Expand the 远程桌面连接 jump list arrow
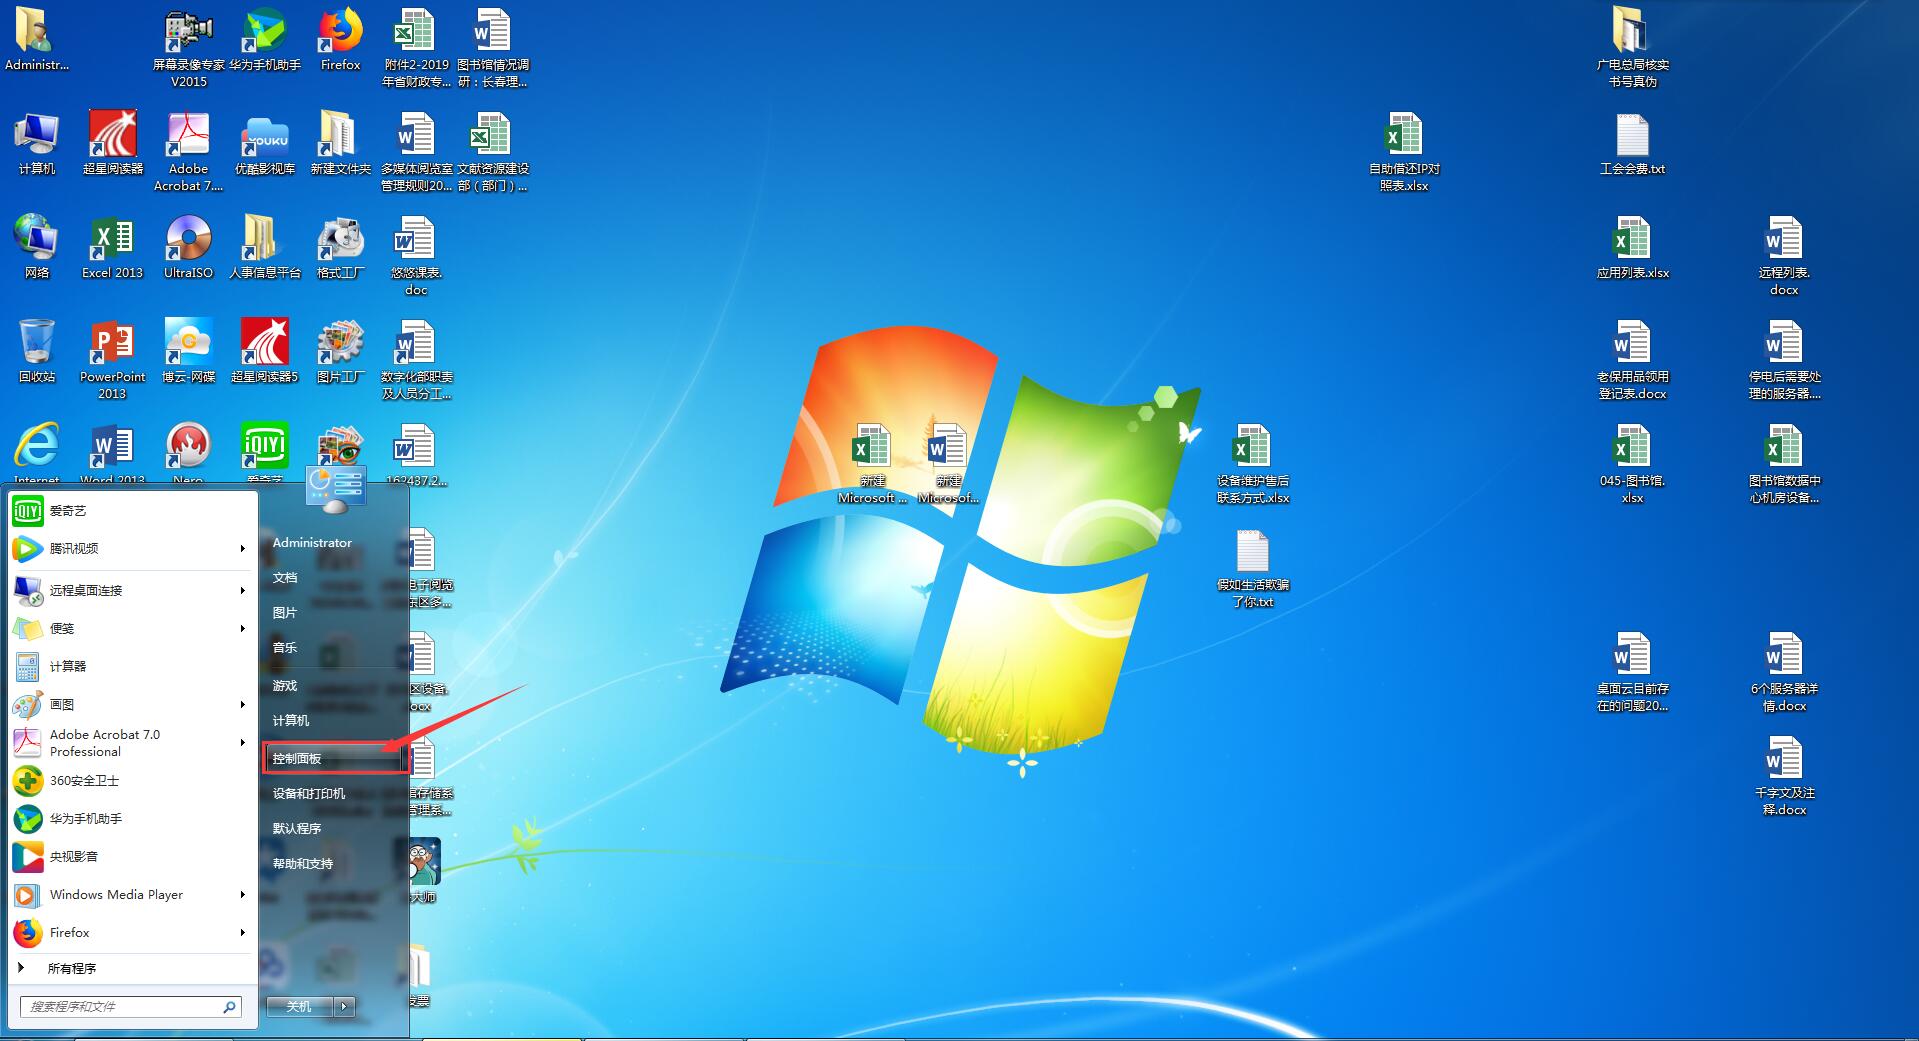Viewport: 1919px width, 1041px height. (242, 591)
